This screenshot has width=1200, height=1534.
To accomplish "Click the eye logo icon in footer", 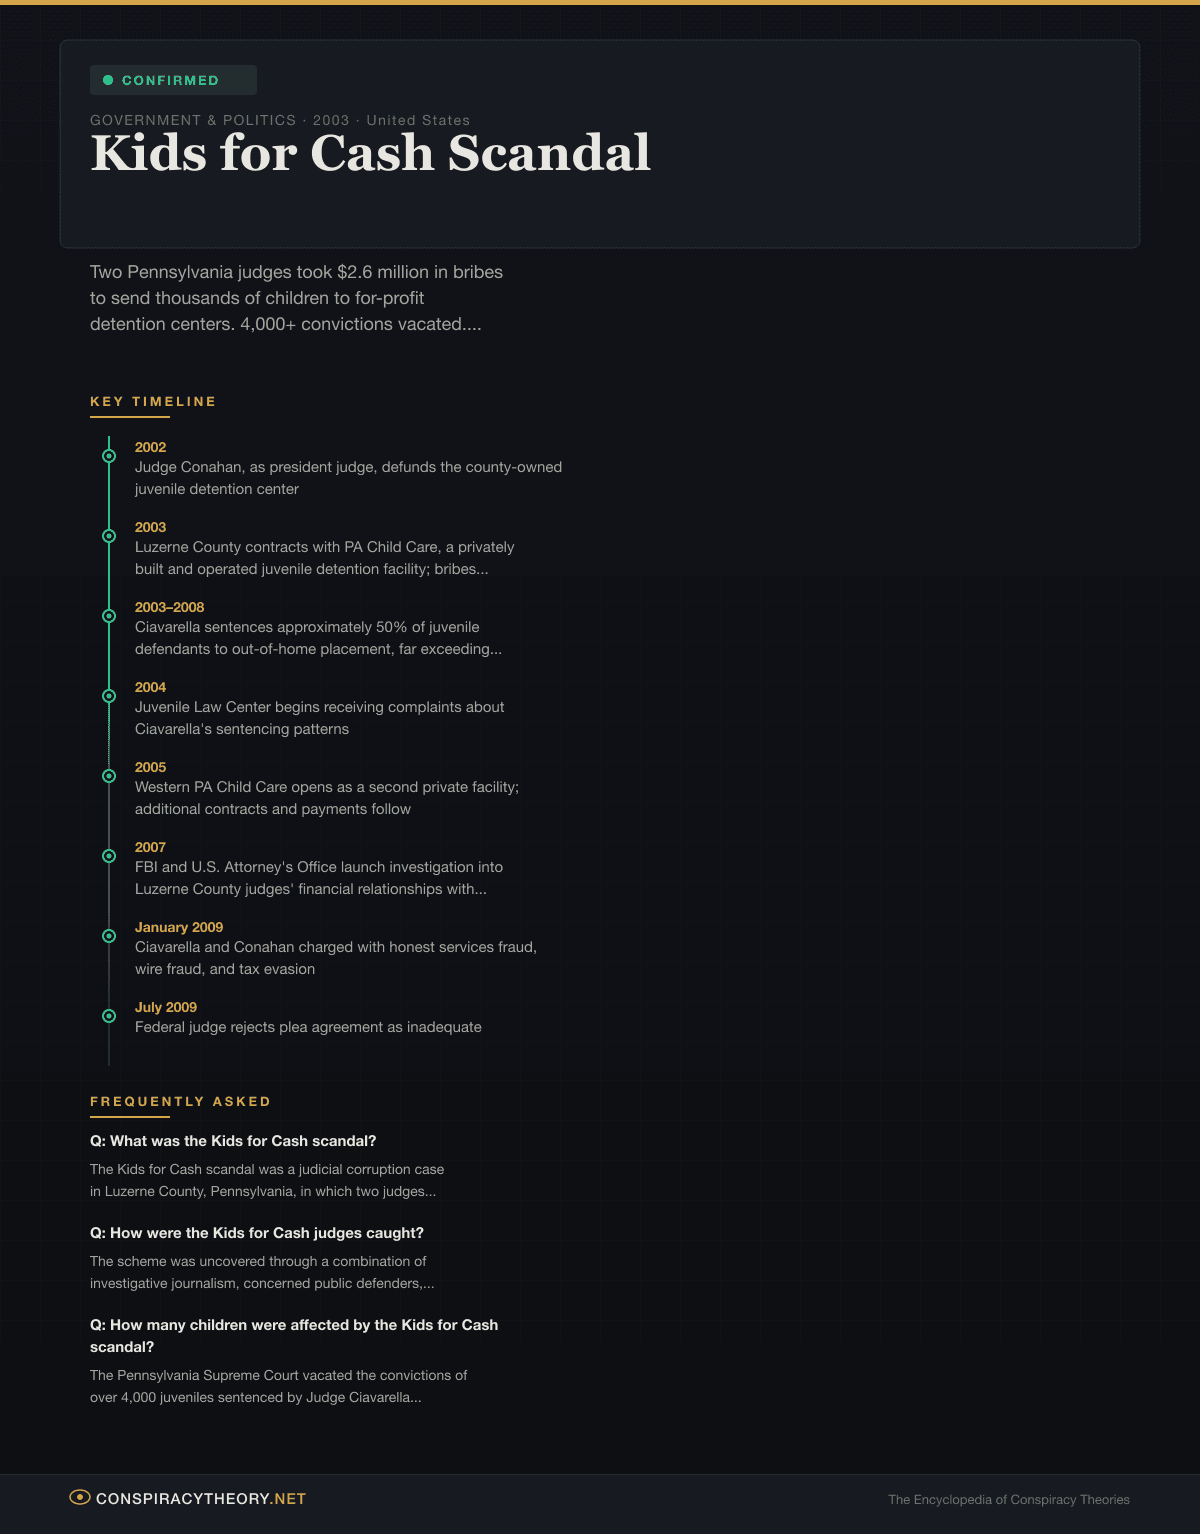I will click(x=79, y=1497).
